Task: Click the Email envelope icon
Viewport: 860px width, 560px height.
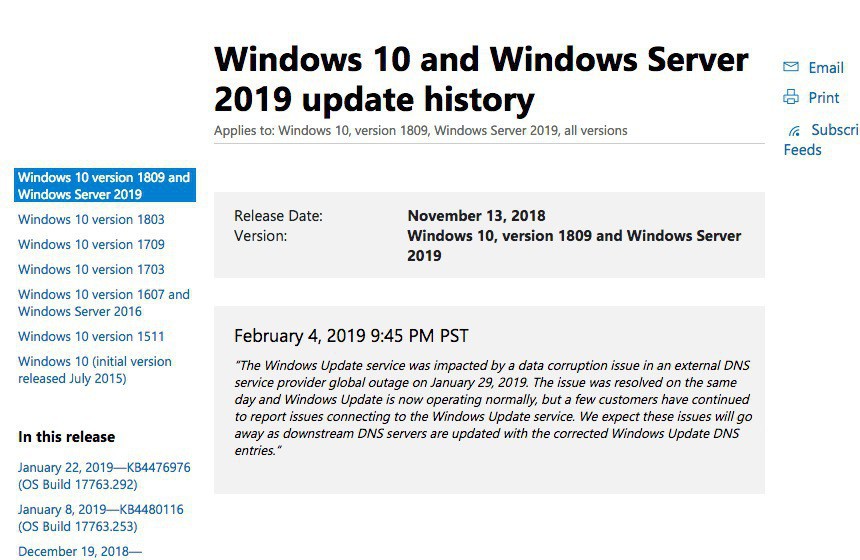Action: pyautogui.click(x=791, y=67)
